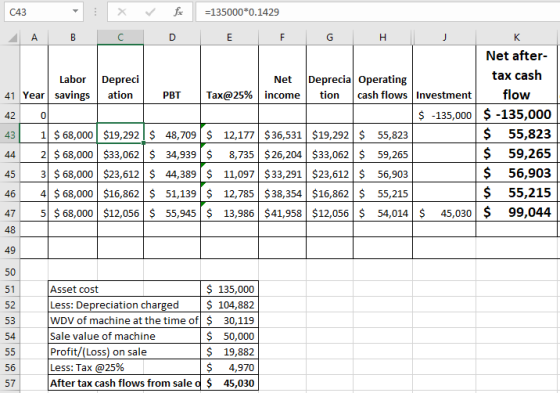Click depreciation cell showing $33,062 in column C

(120, 154)
